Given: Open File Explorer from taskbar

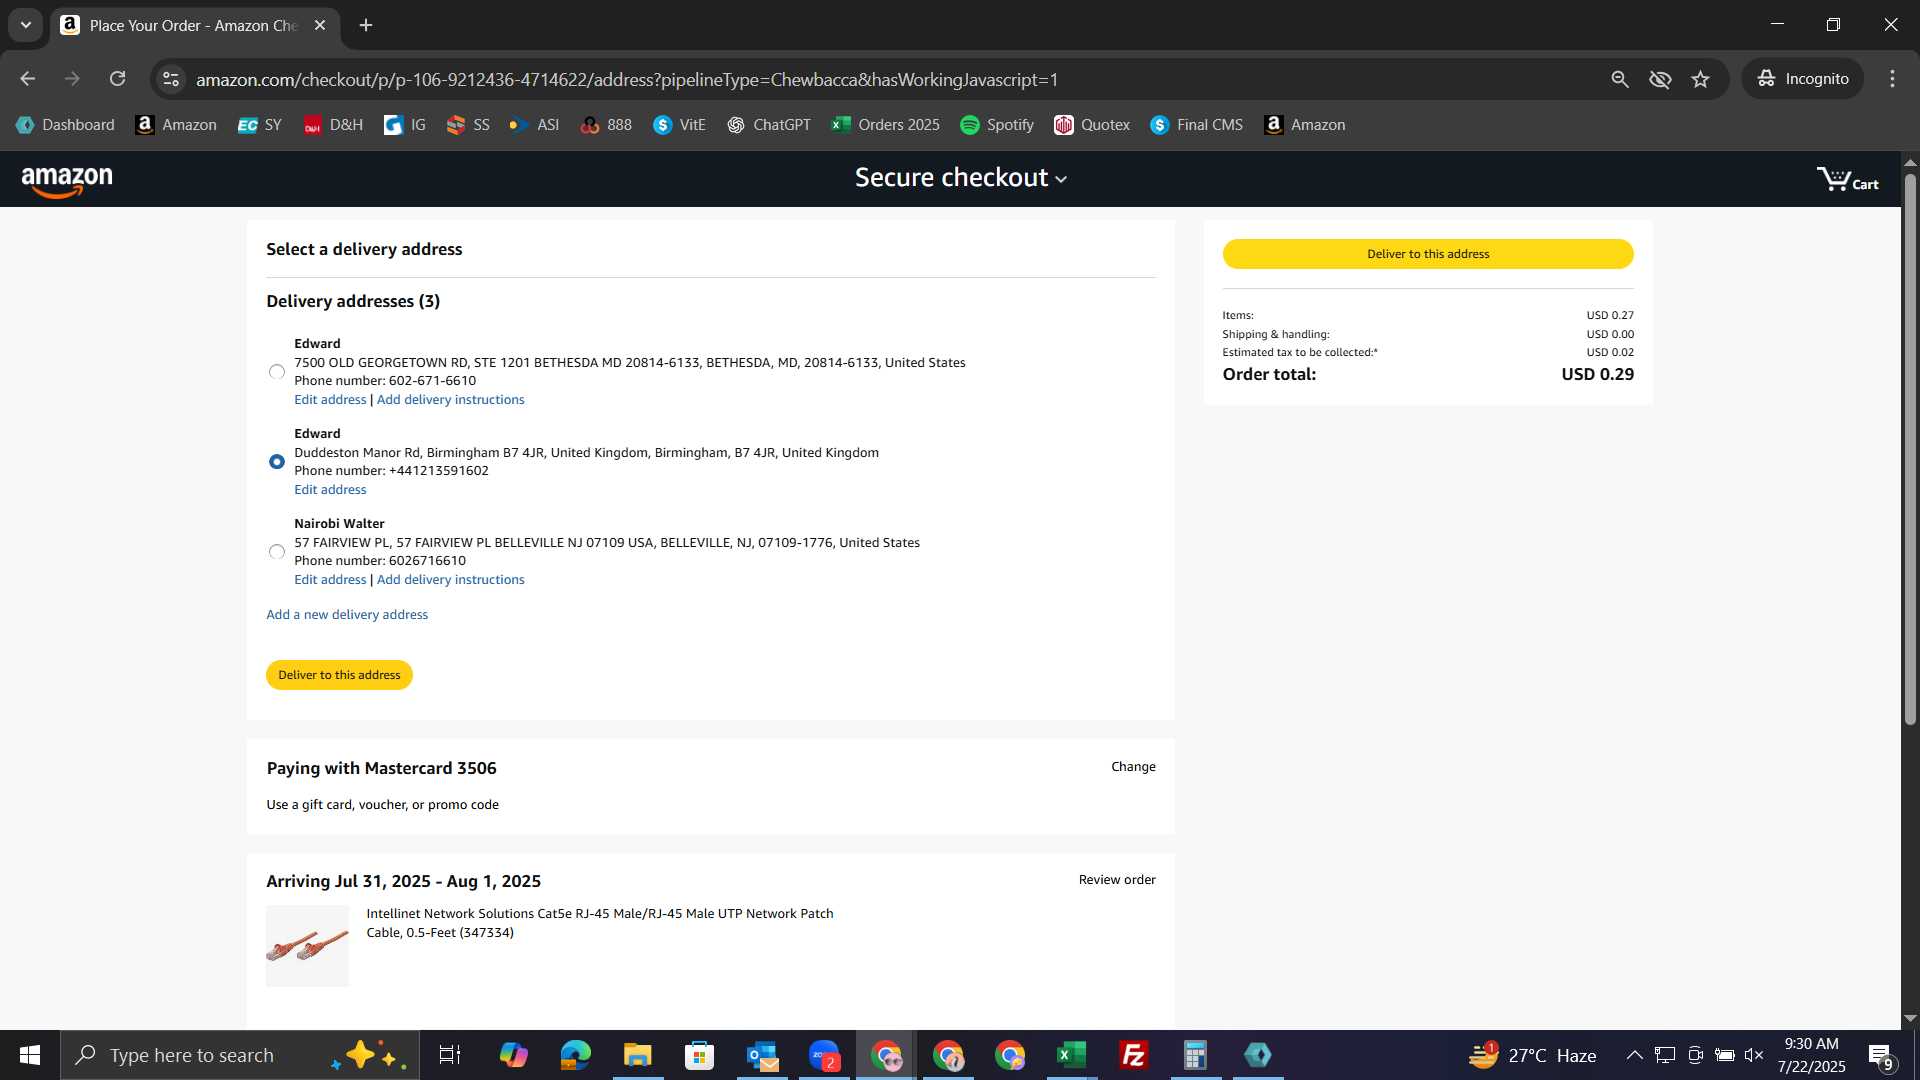Looking at the screenshot, I should (637, 1055).
